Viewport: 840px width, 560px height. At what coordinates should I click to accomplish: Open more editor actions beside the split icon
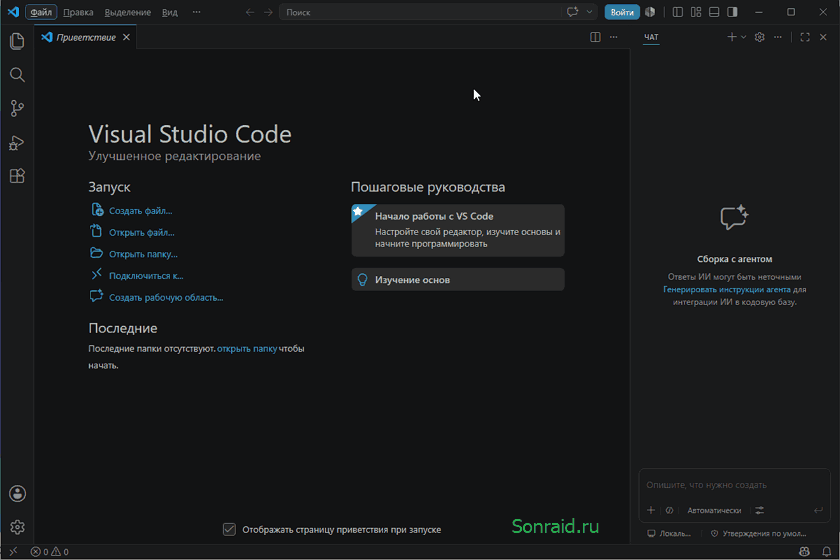pos(613,37)
